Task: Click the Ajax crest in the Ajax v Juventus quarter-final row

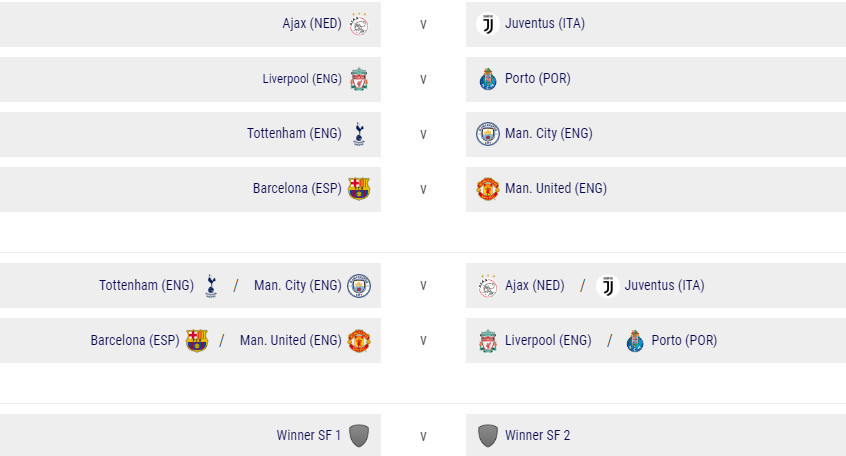Action: tap(359, 24)
